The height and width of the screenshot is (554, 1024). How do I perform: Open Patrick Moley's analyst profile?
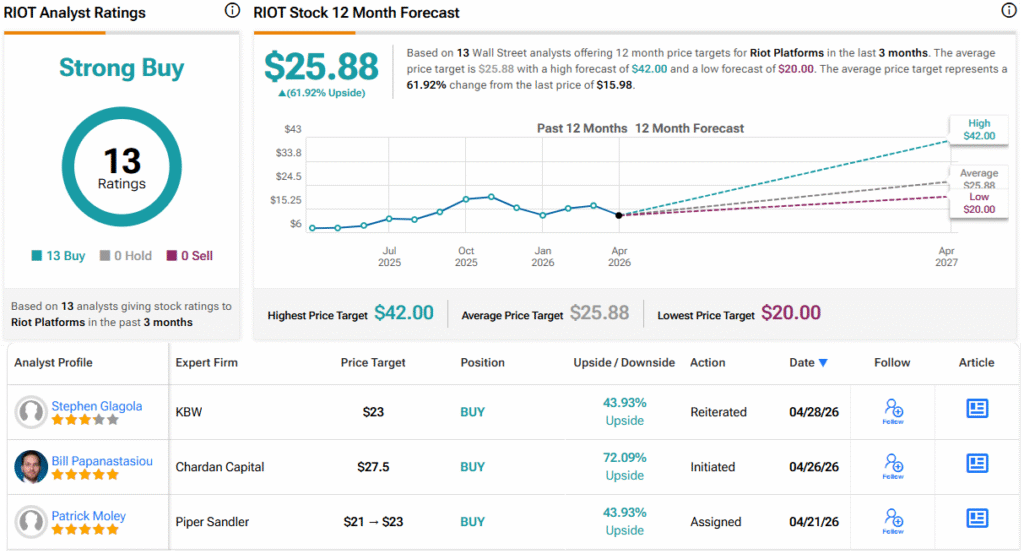click(x=89, y=516)
